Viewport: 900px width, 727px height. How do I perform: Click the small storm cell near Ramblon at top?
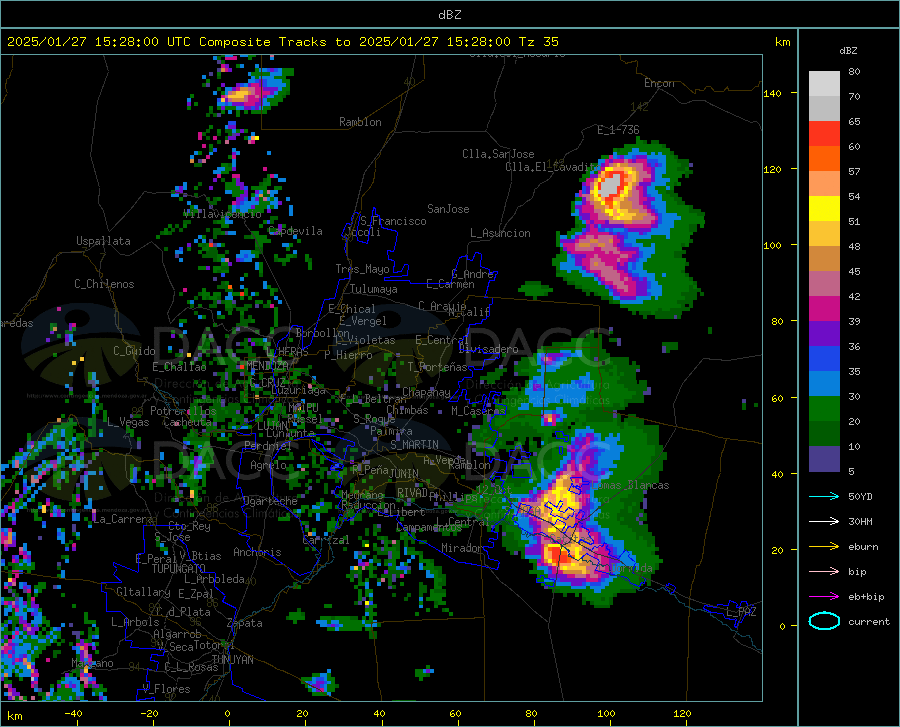tap(253, 90)
